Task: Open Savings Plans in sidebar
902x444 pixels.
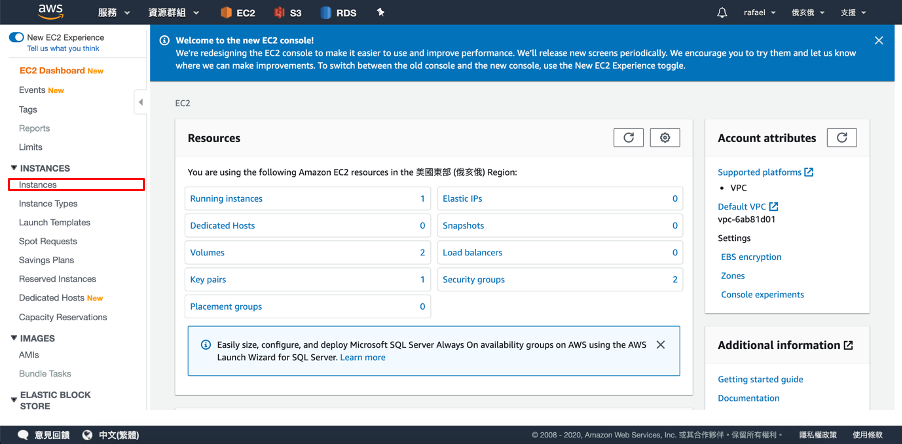Action: tap(46, 260)
